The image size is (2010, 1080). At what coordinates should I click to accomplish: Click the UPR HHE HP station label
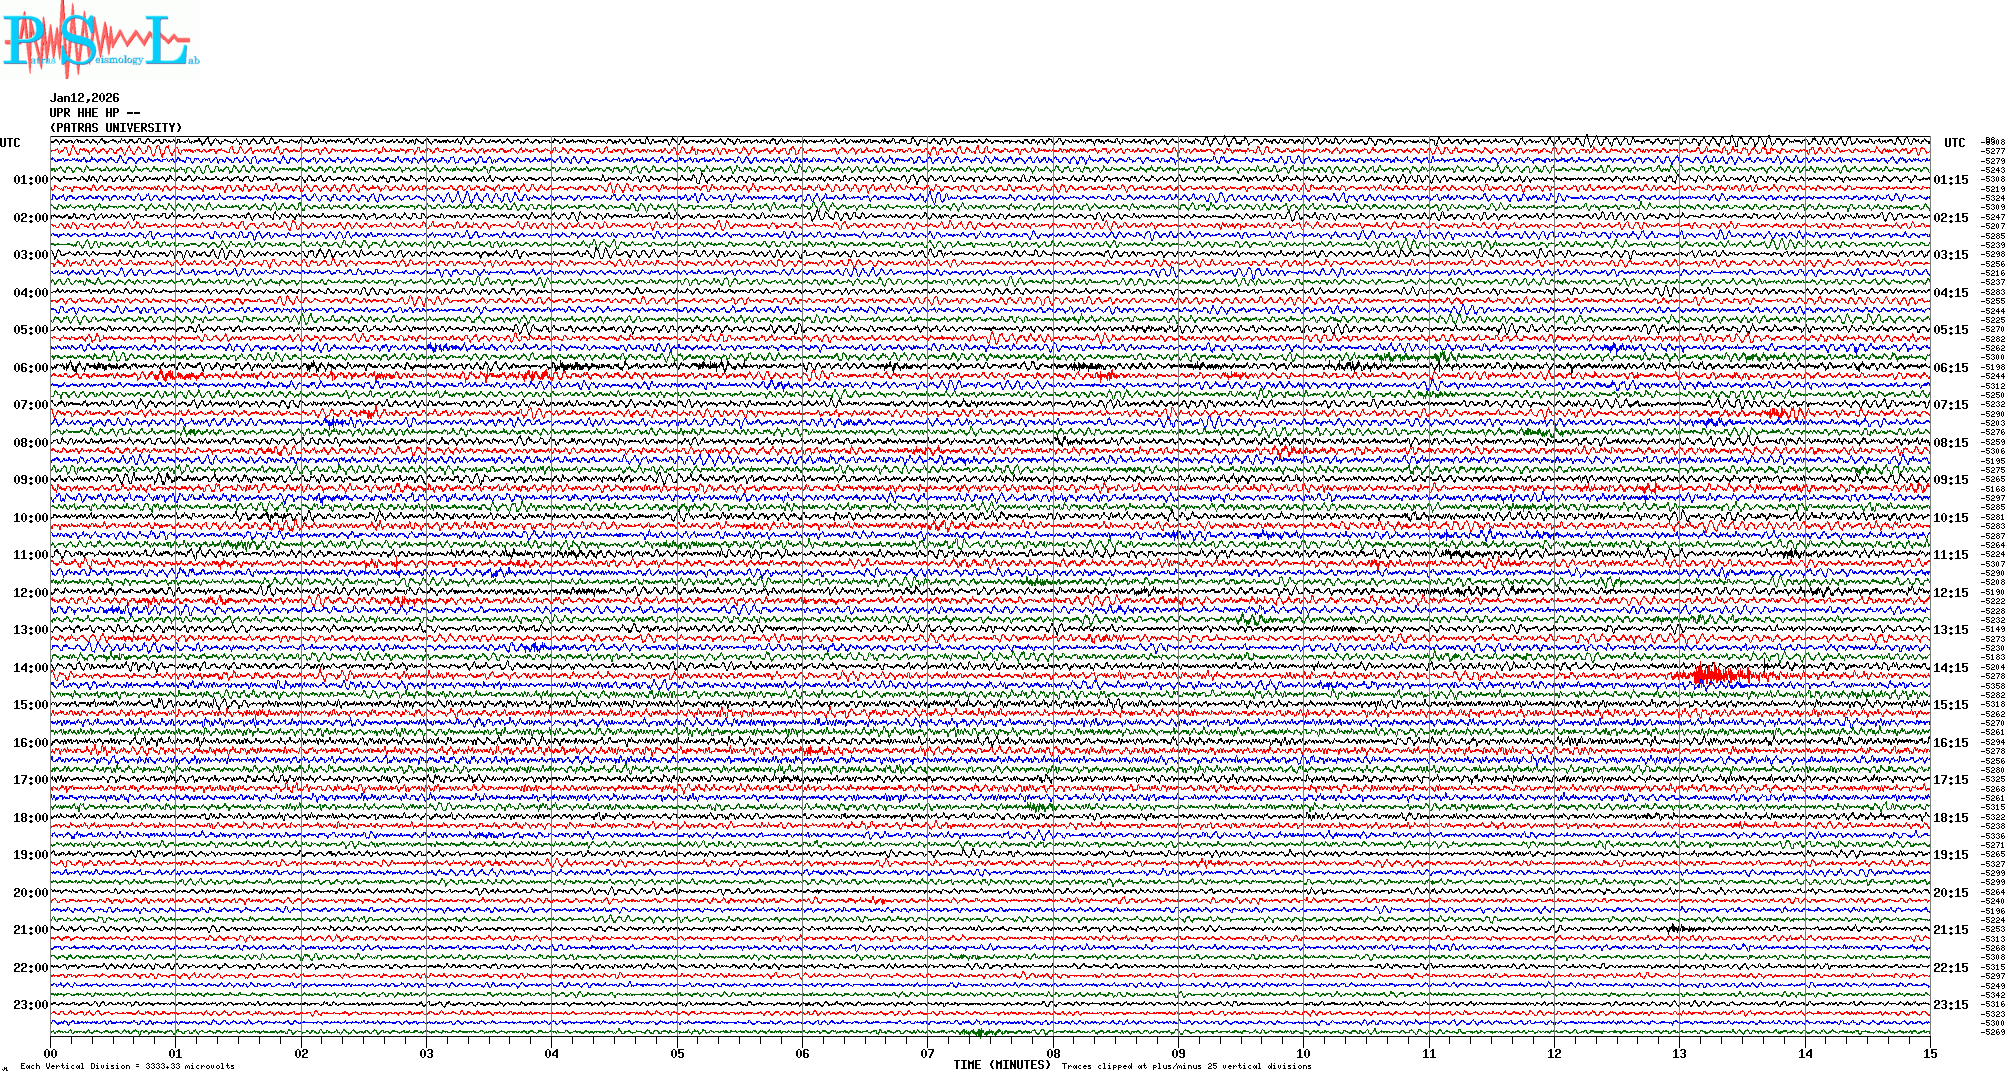pos(94,113)
